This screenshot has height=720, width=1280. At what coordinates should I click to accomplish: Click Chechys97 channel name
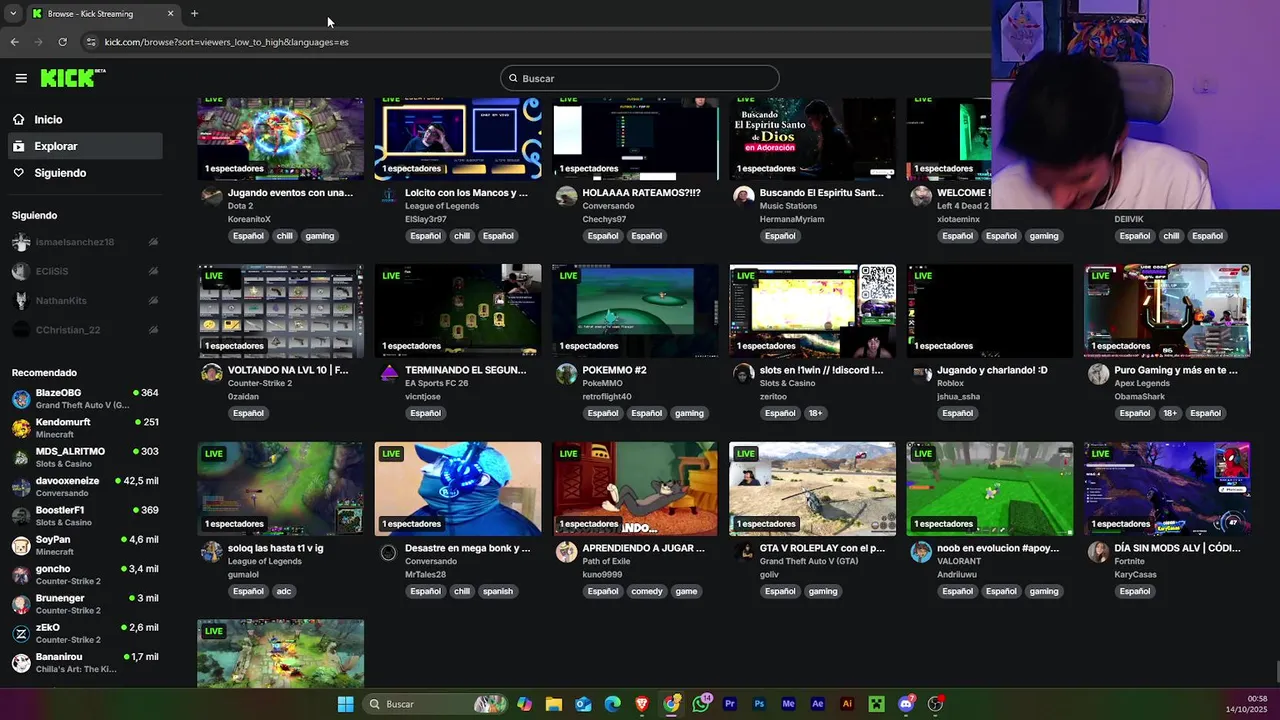(x=604, y=219)
